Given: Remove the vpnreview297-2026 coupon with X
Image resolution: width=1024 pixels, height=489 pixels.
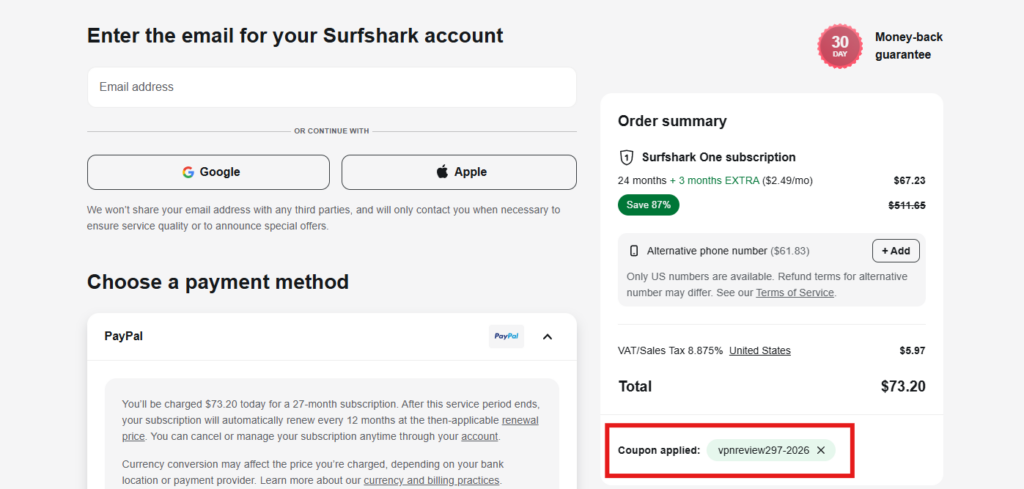Looking at the screenshot, I should pyautogui.click(x=821, y=450).
